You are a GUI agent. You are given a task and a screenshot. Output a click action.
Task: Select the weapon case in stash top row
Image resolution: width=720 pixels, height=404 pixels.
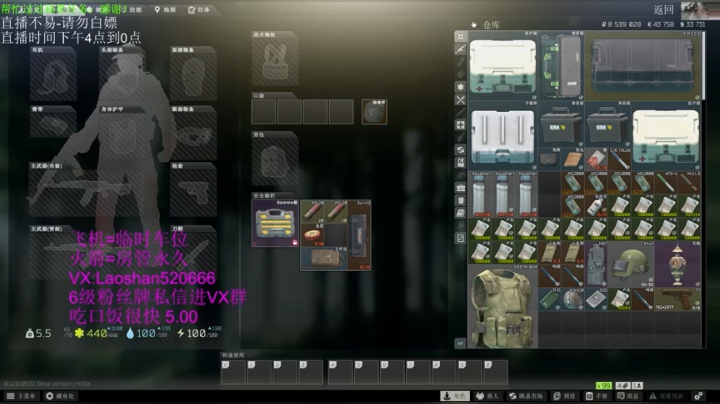point(561,66)
